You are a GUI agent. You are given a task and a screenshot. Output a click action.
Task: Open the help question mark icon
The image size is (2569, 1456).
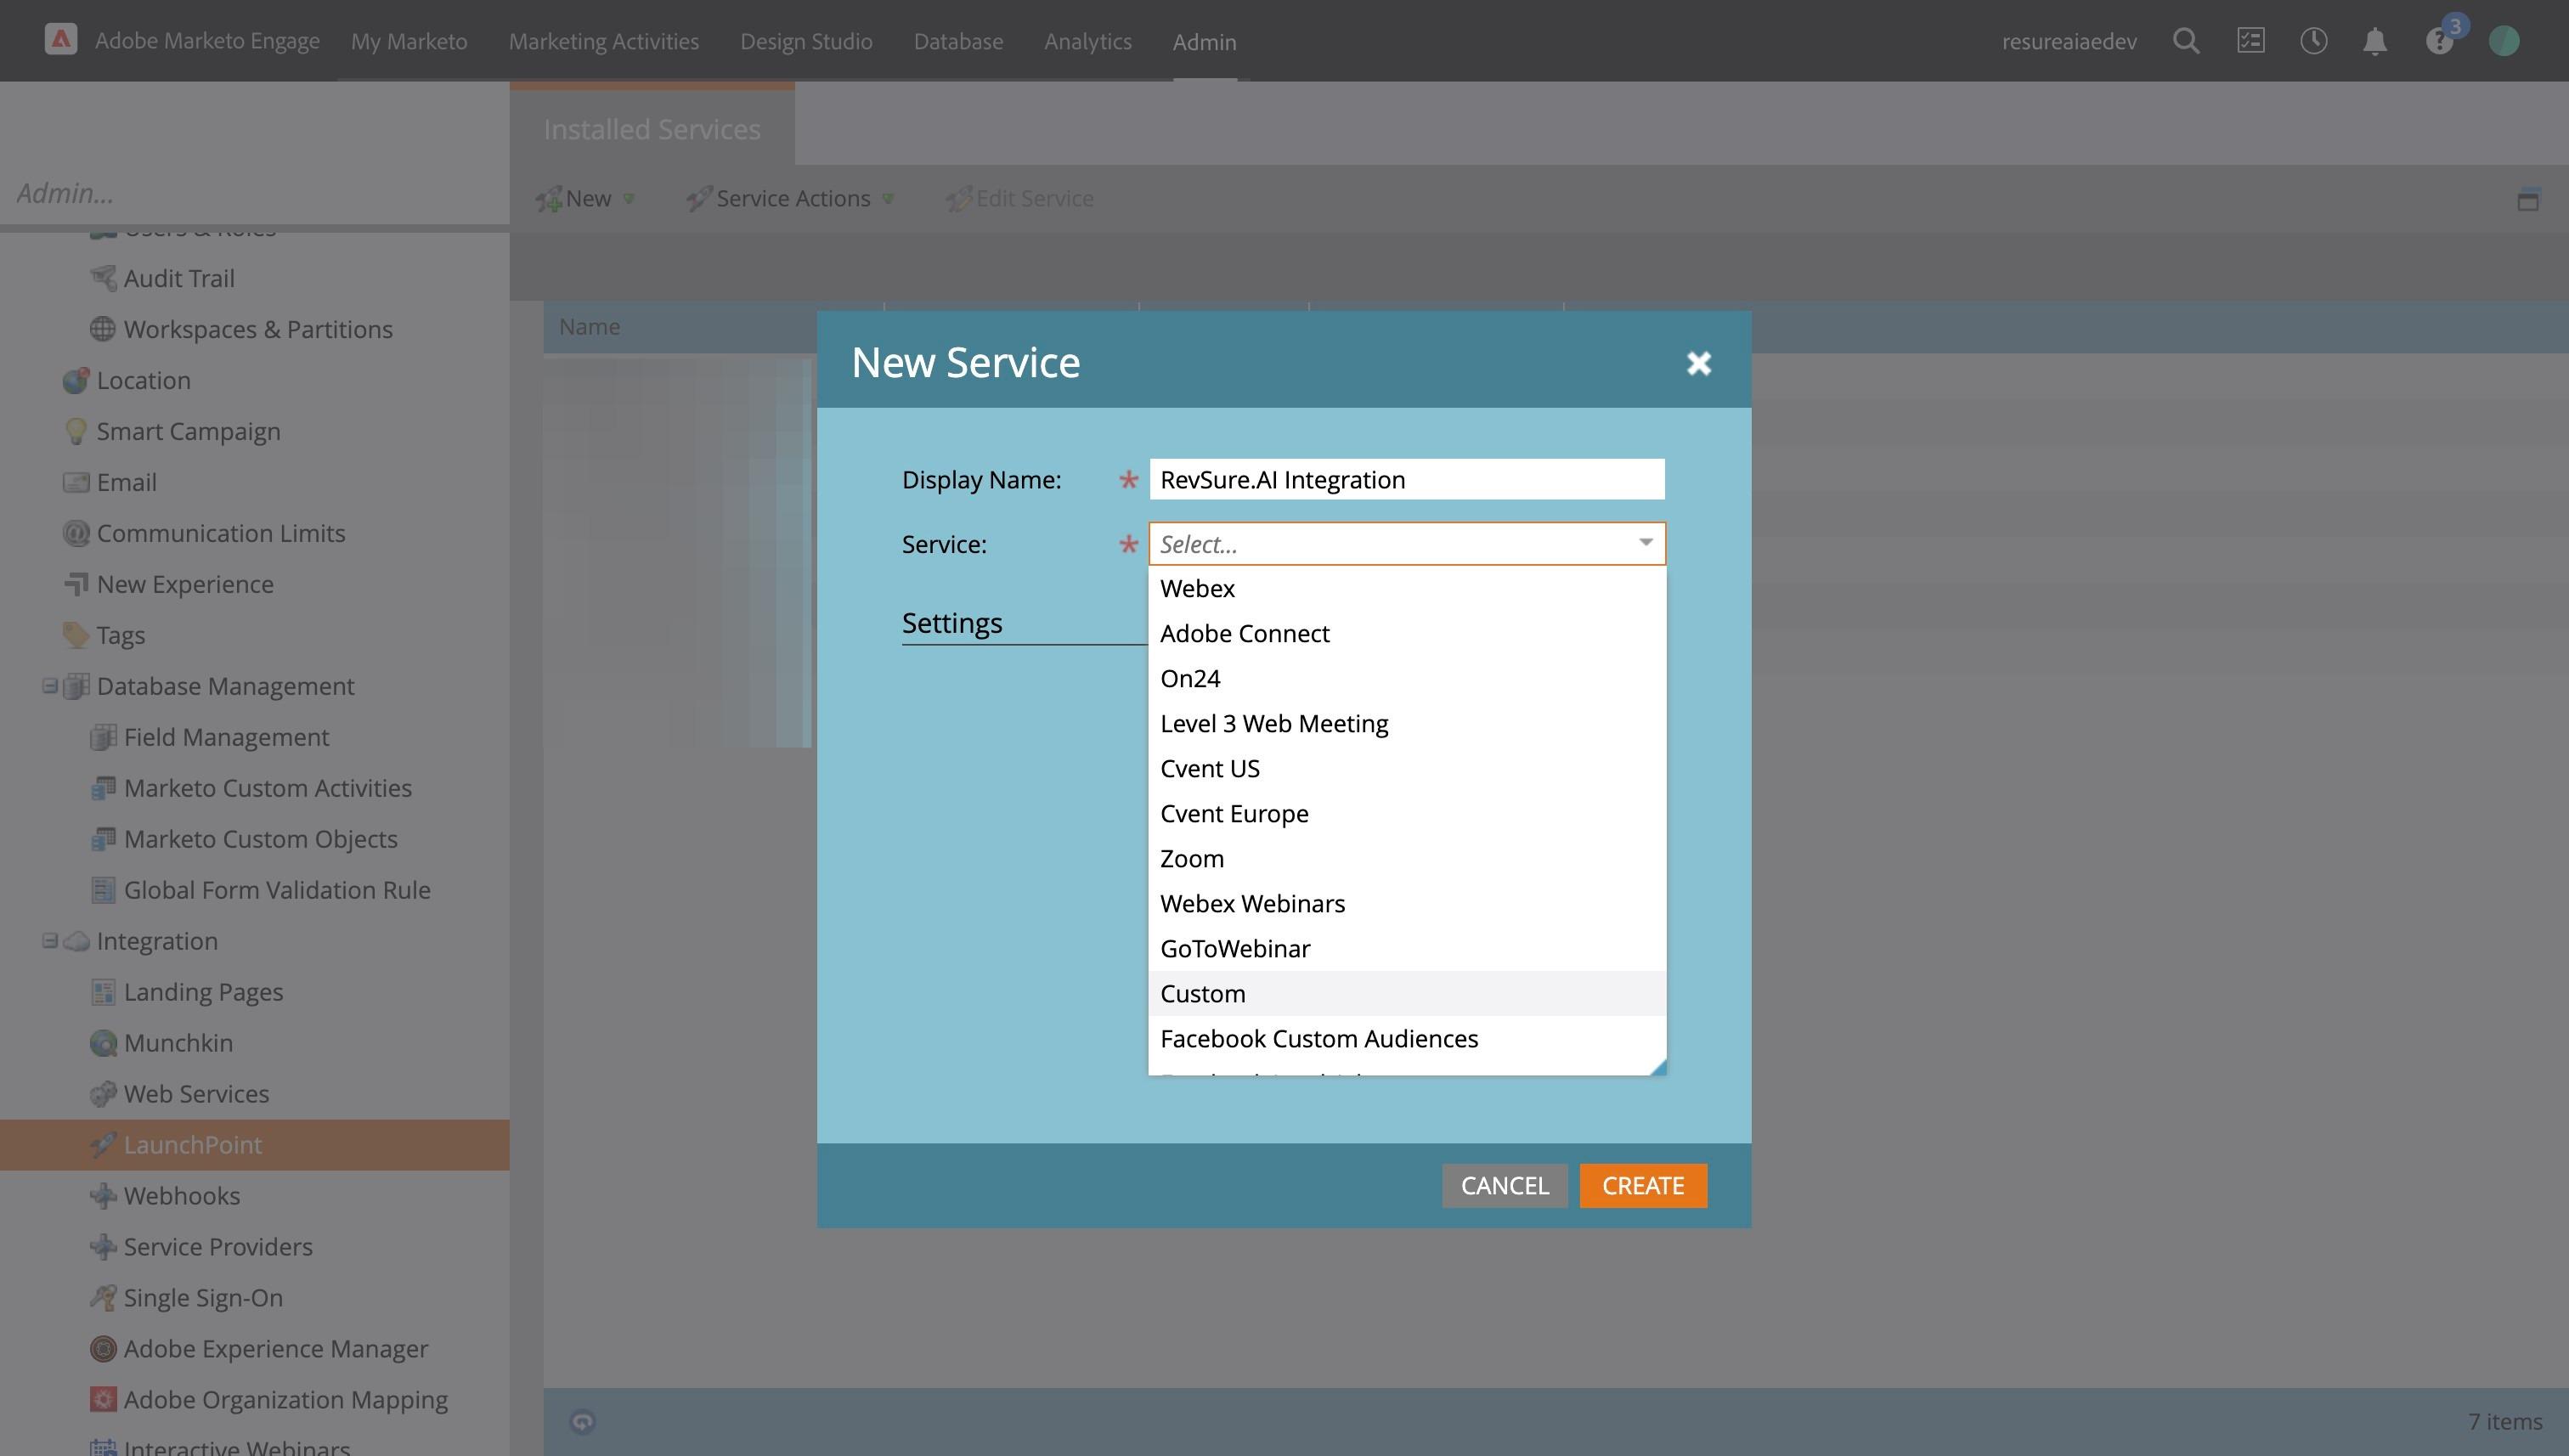(x=2439, y=42)
